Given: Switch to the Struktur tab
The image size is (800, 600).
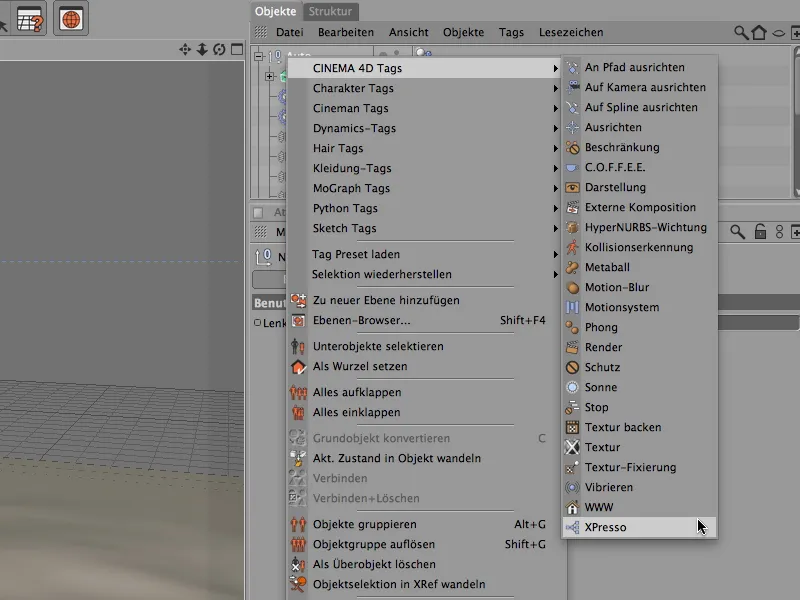Looking at the screenshot, I should [x=330, y=11].
